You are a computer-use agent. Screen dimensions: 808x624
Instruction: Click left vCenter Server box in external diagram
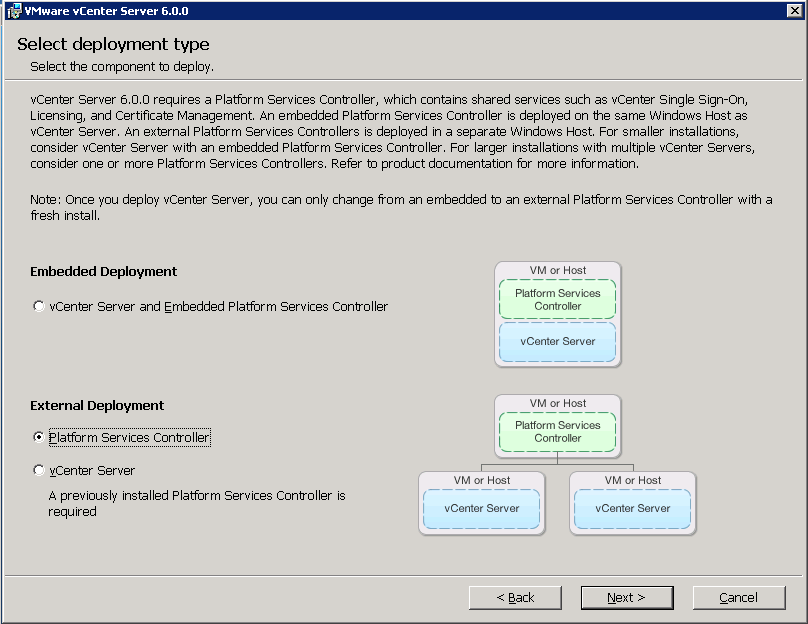click(x=482, y=509)
